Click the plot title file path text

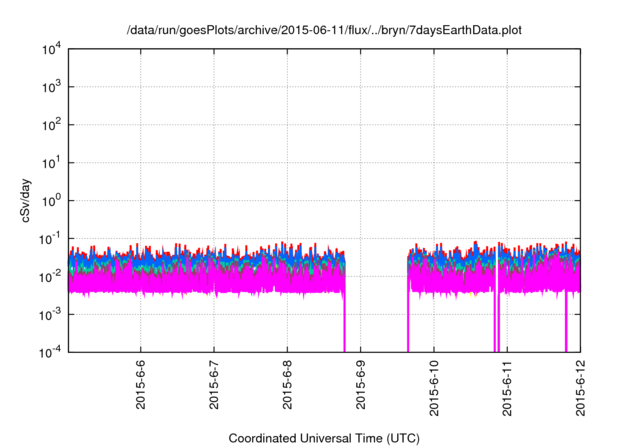tap(325, 32)
